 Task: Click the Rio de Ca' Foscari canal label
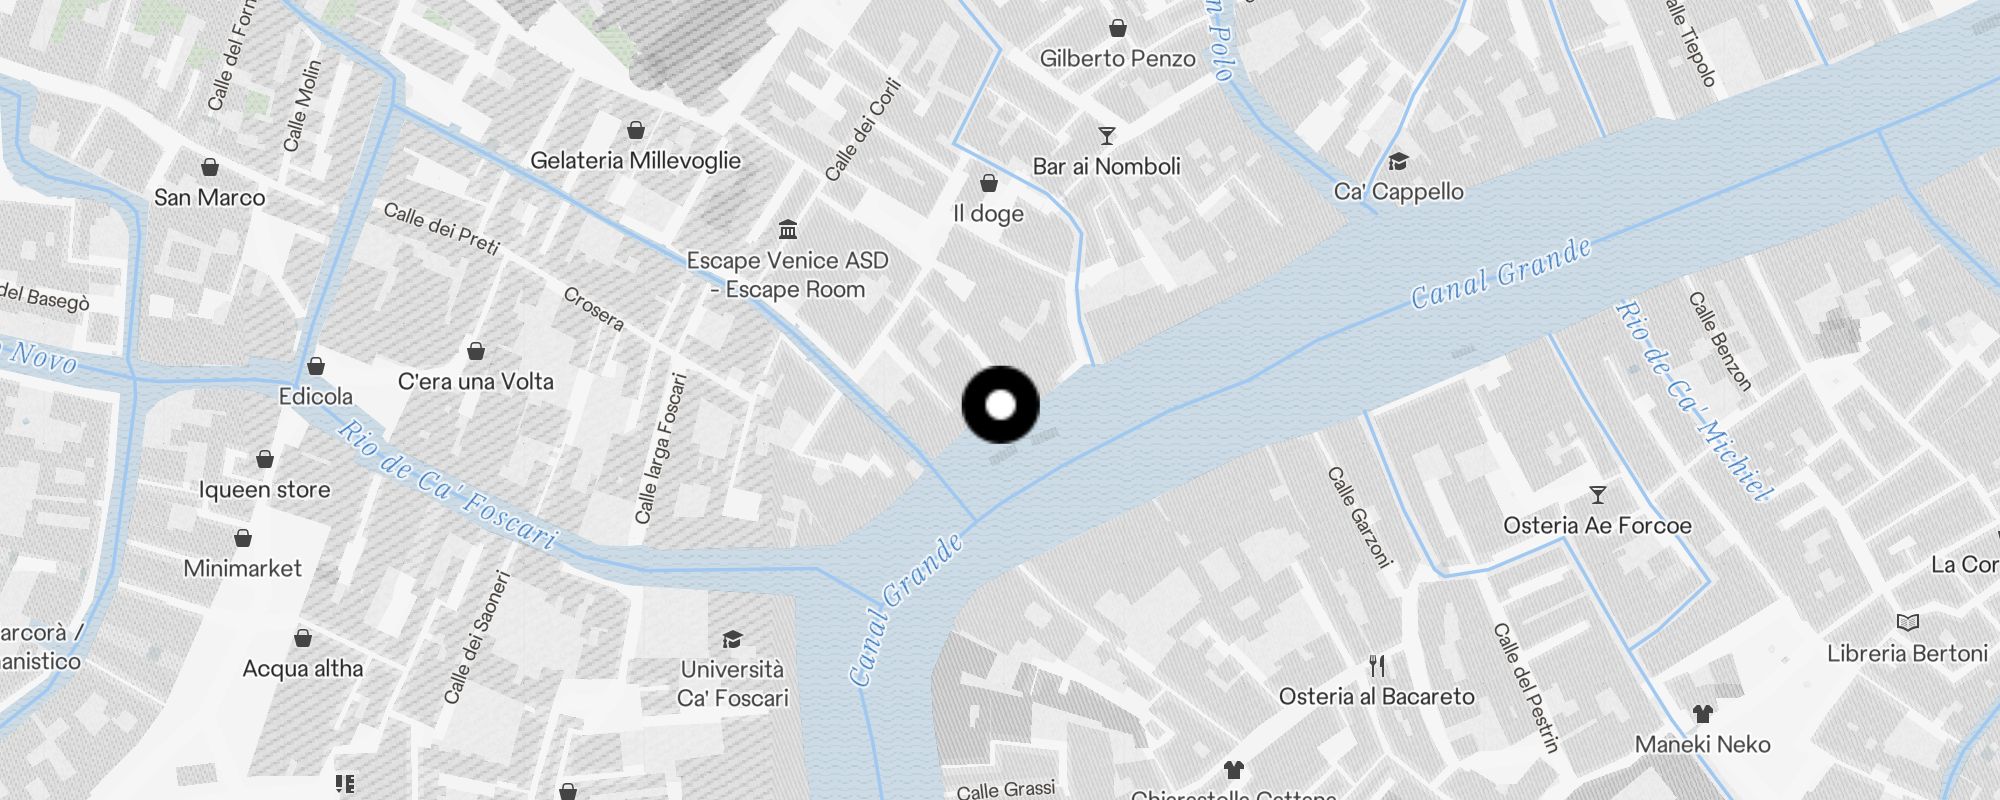point(446,486)
